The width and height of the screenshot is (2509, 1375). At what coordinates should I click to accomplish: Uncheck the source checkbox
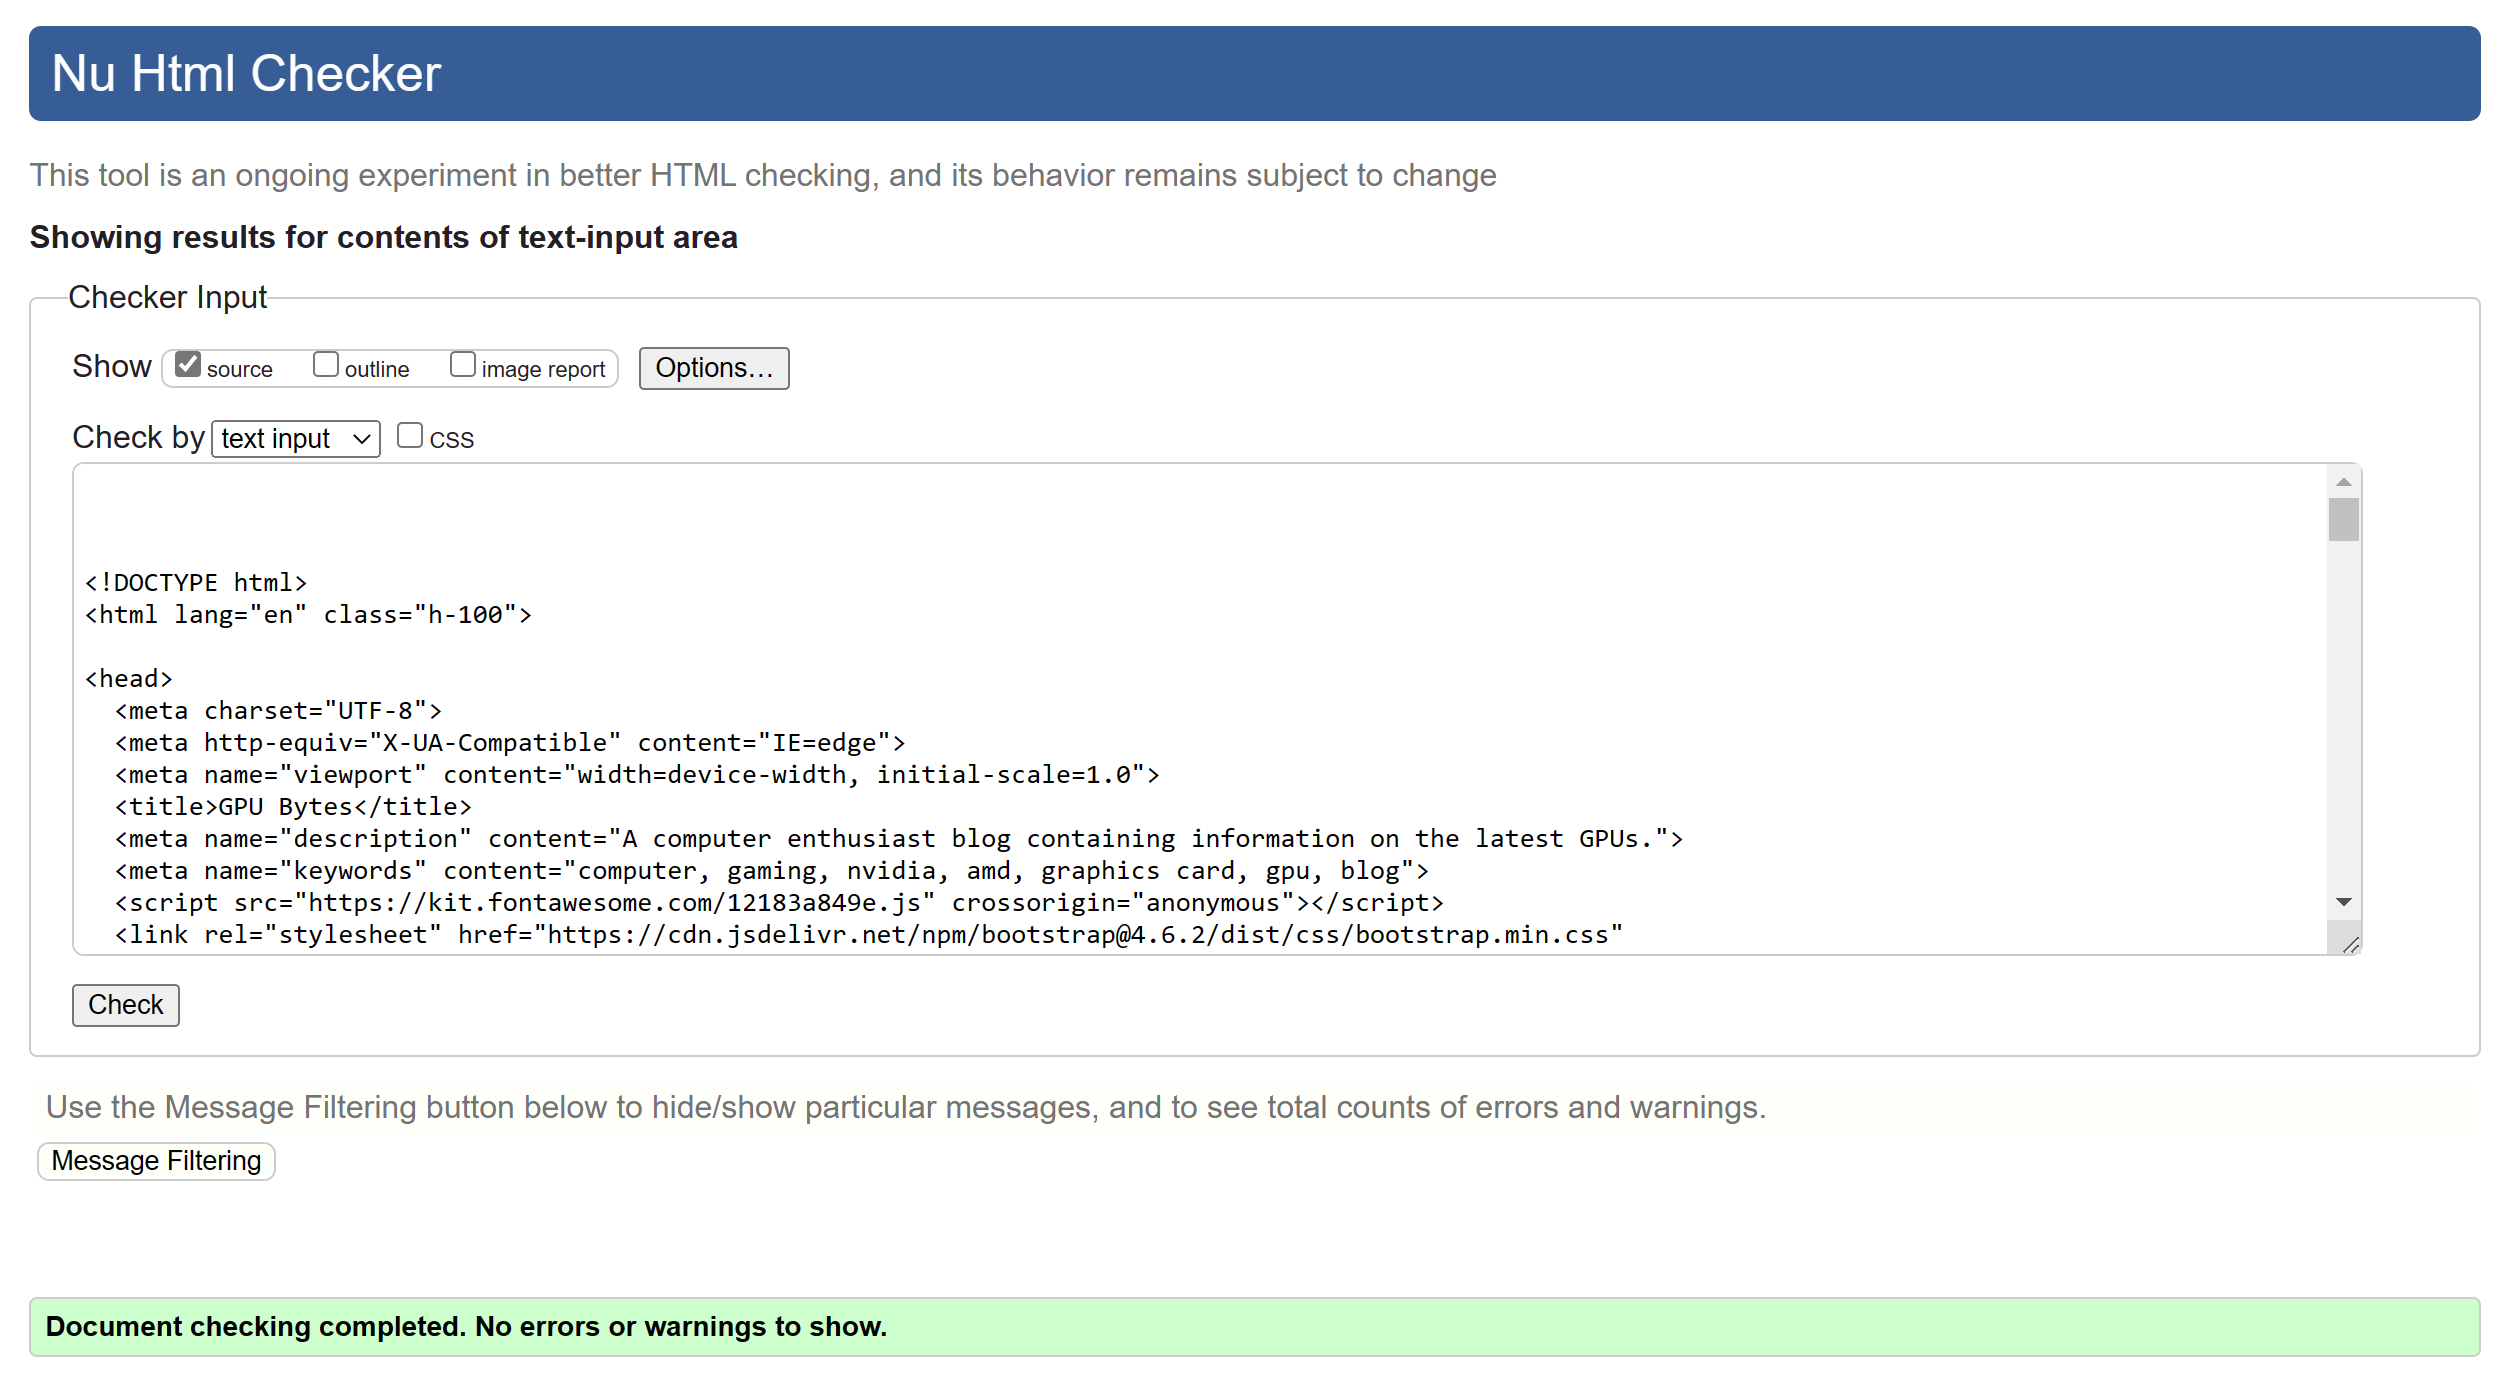tap(188, 365)
